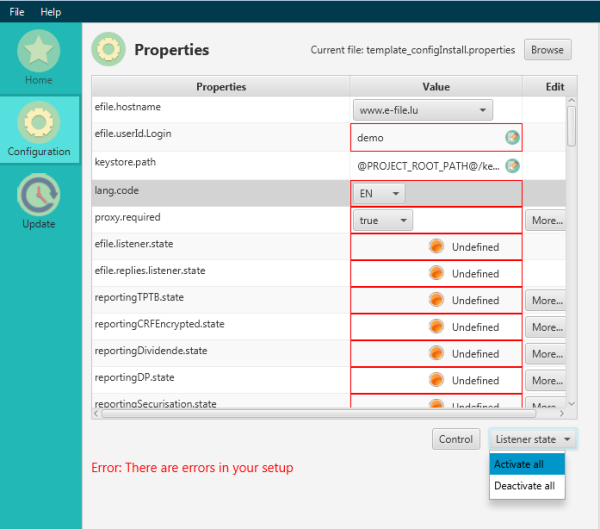Expand the proxy.required true dropdown
The height and width of the screenshot is (529, 600).
[382, 220]
